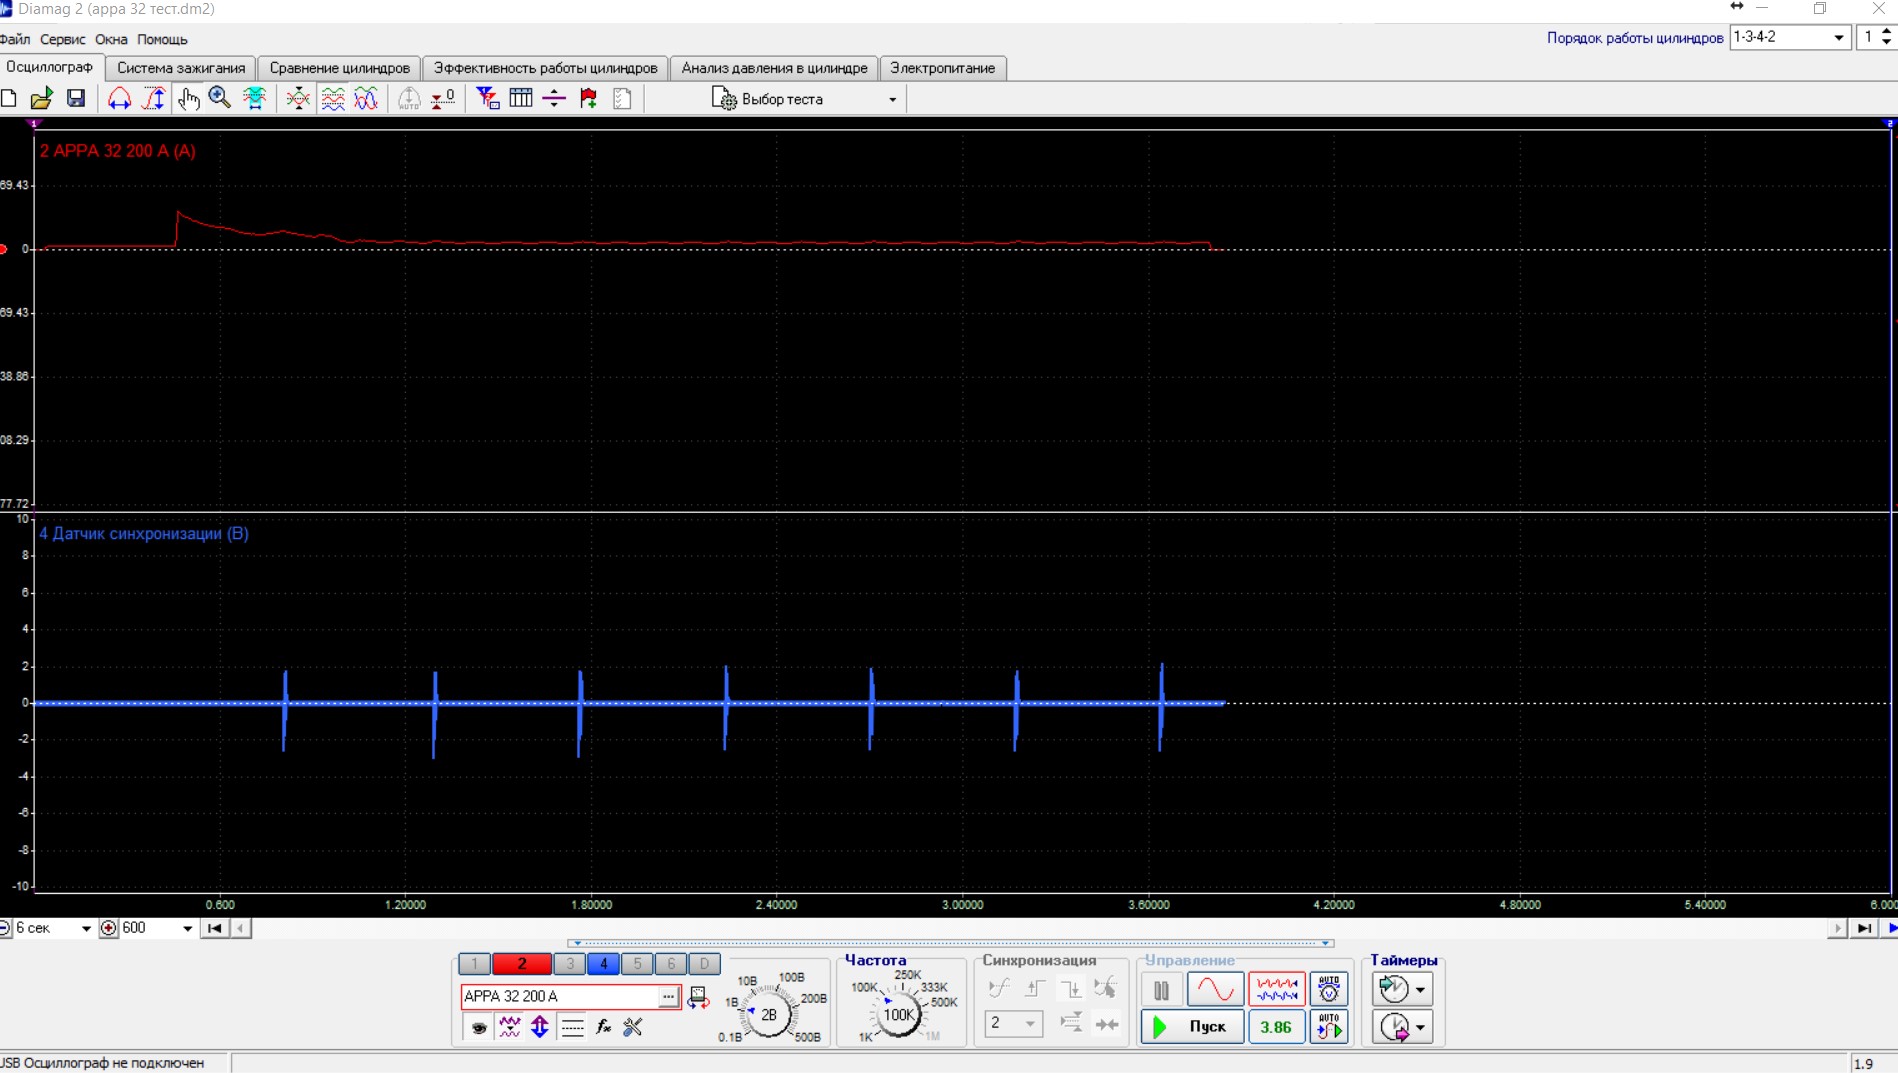Open the APPA 32 200 A probe selector button

click(x=668, y=997)
